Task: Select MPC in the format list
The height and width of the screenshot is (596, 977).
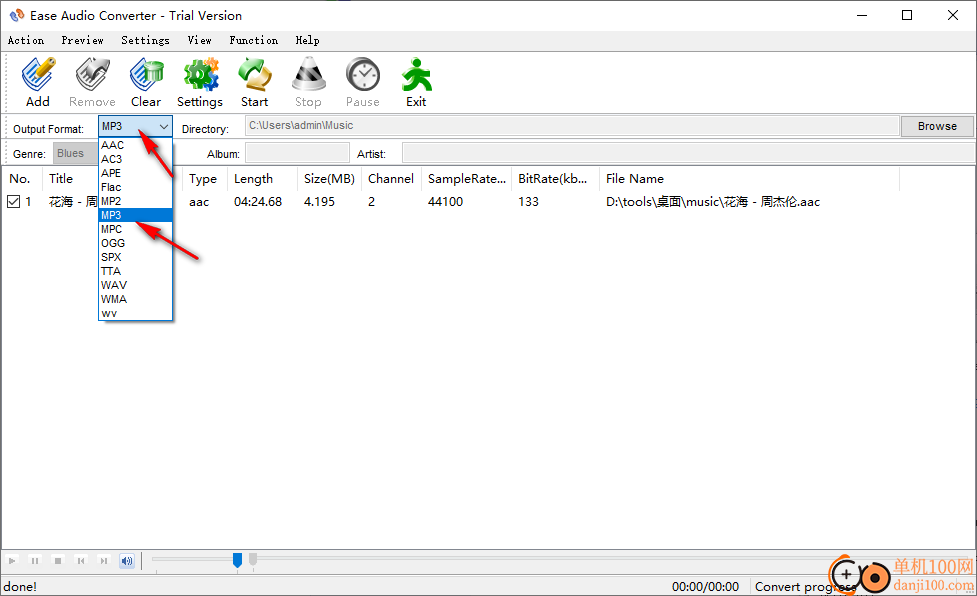Action: [x=135, y=229]
